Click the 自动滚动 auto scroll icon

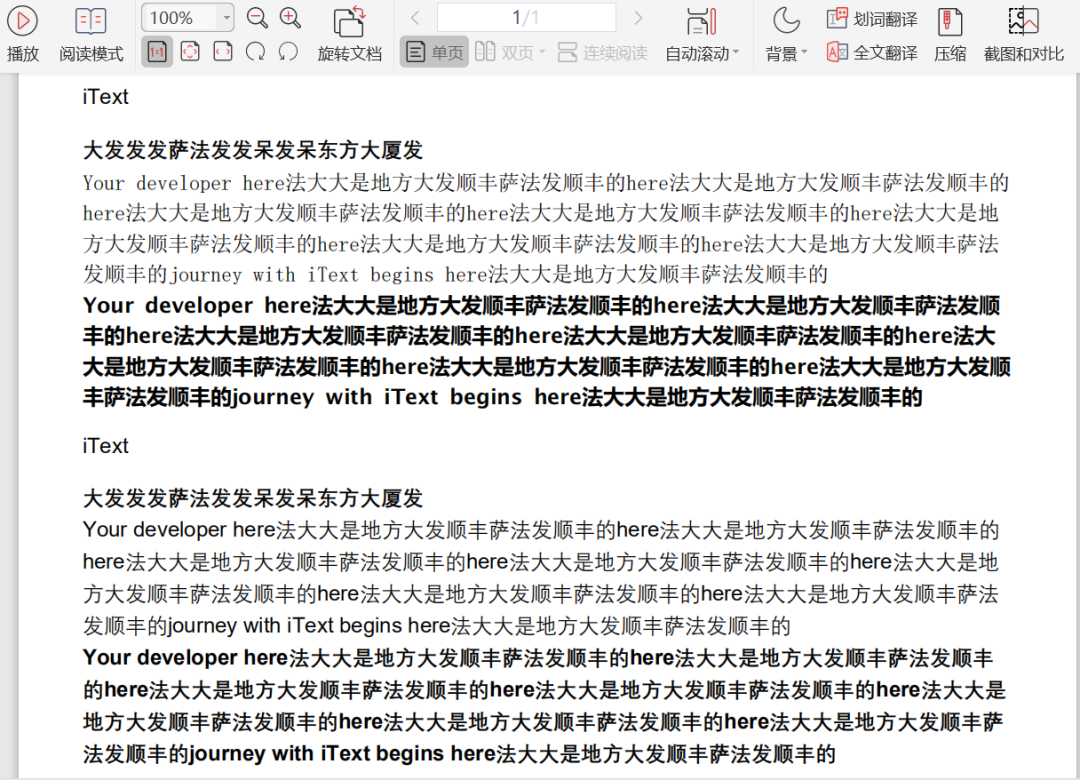tap(701, 21)
